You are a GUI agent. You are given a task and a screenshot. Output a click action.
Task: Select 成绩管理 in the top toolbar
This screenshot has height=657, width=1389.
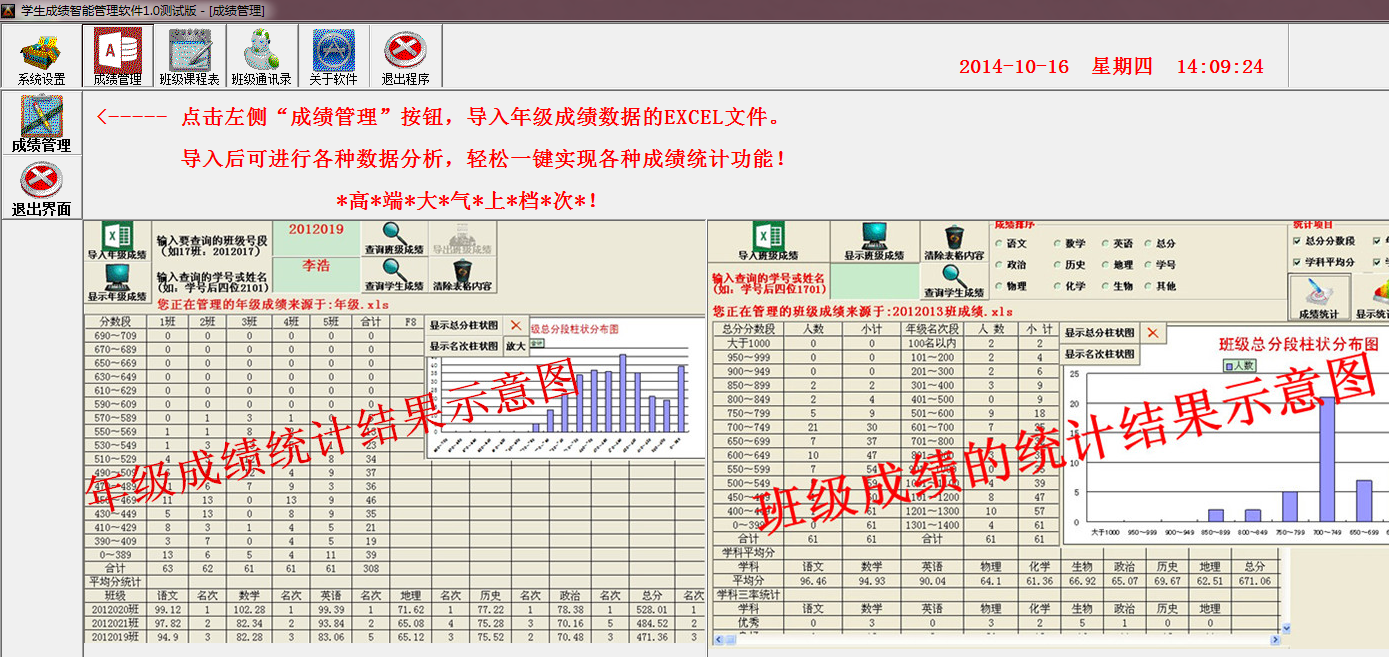click(x=117, y=57)
